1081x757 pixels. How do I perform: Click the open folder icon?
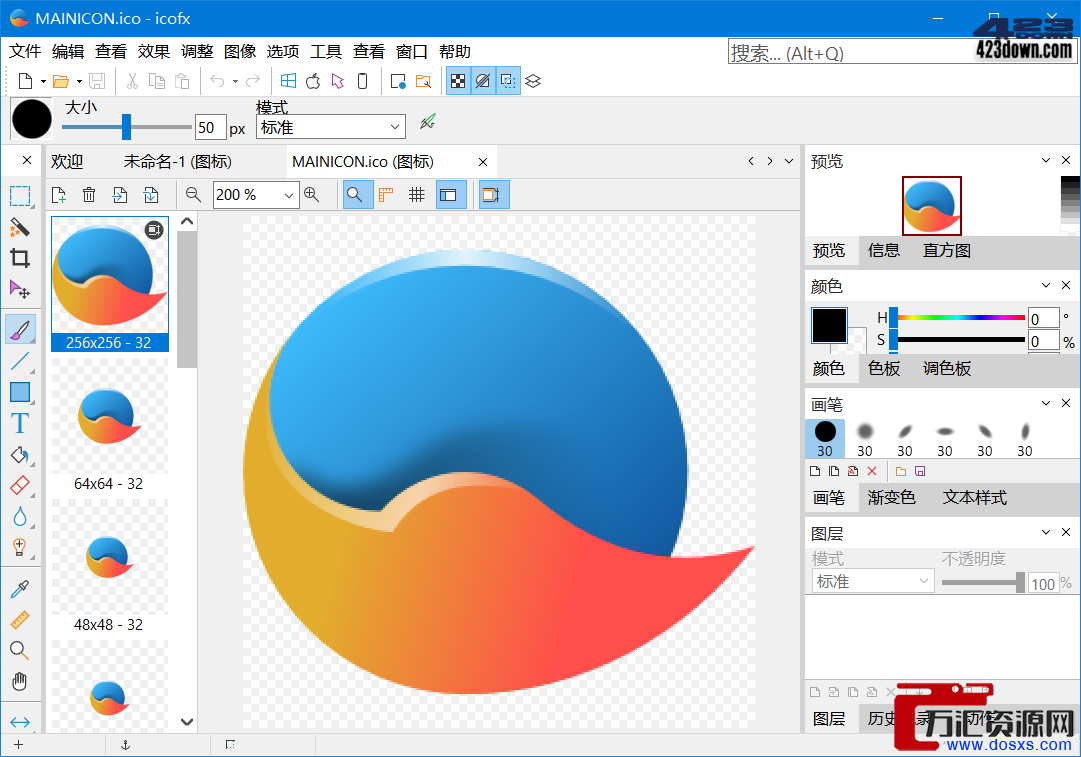61,81
